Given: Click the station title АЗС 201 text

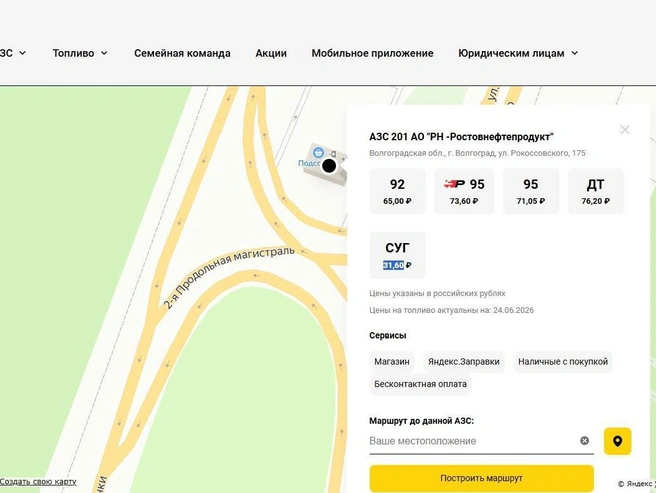Looking at the screenshot, I should click(x=461, y=137).
